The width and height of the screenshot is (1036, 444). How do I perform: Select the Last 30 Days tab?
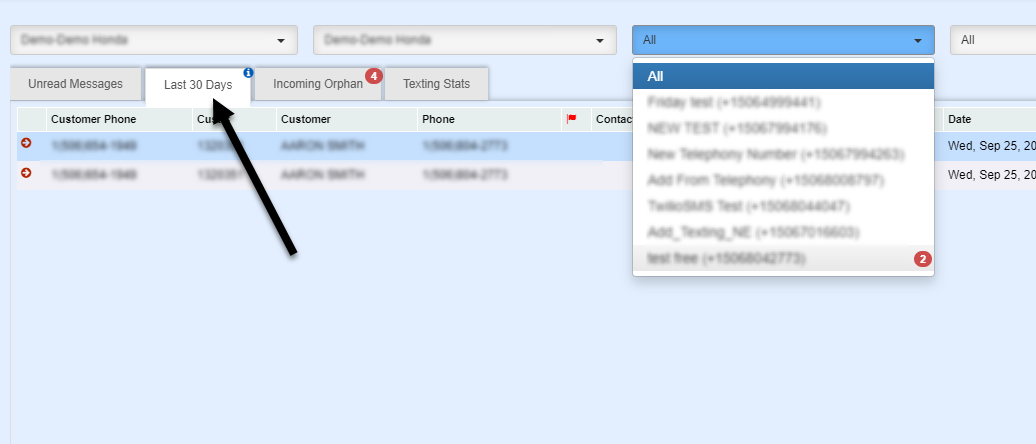198,85
